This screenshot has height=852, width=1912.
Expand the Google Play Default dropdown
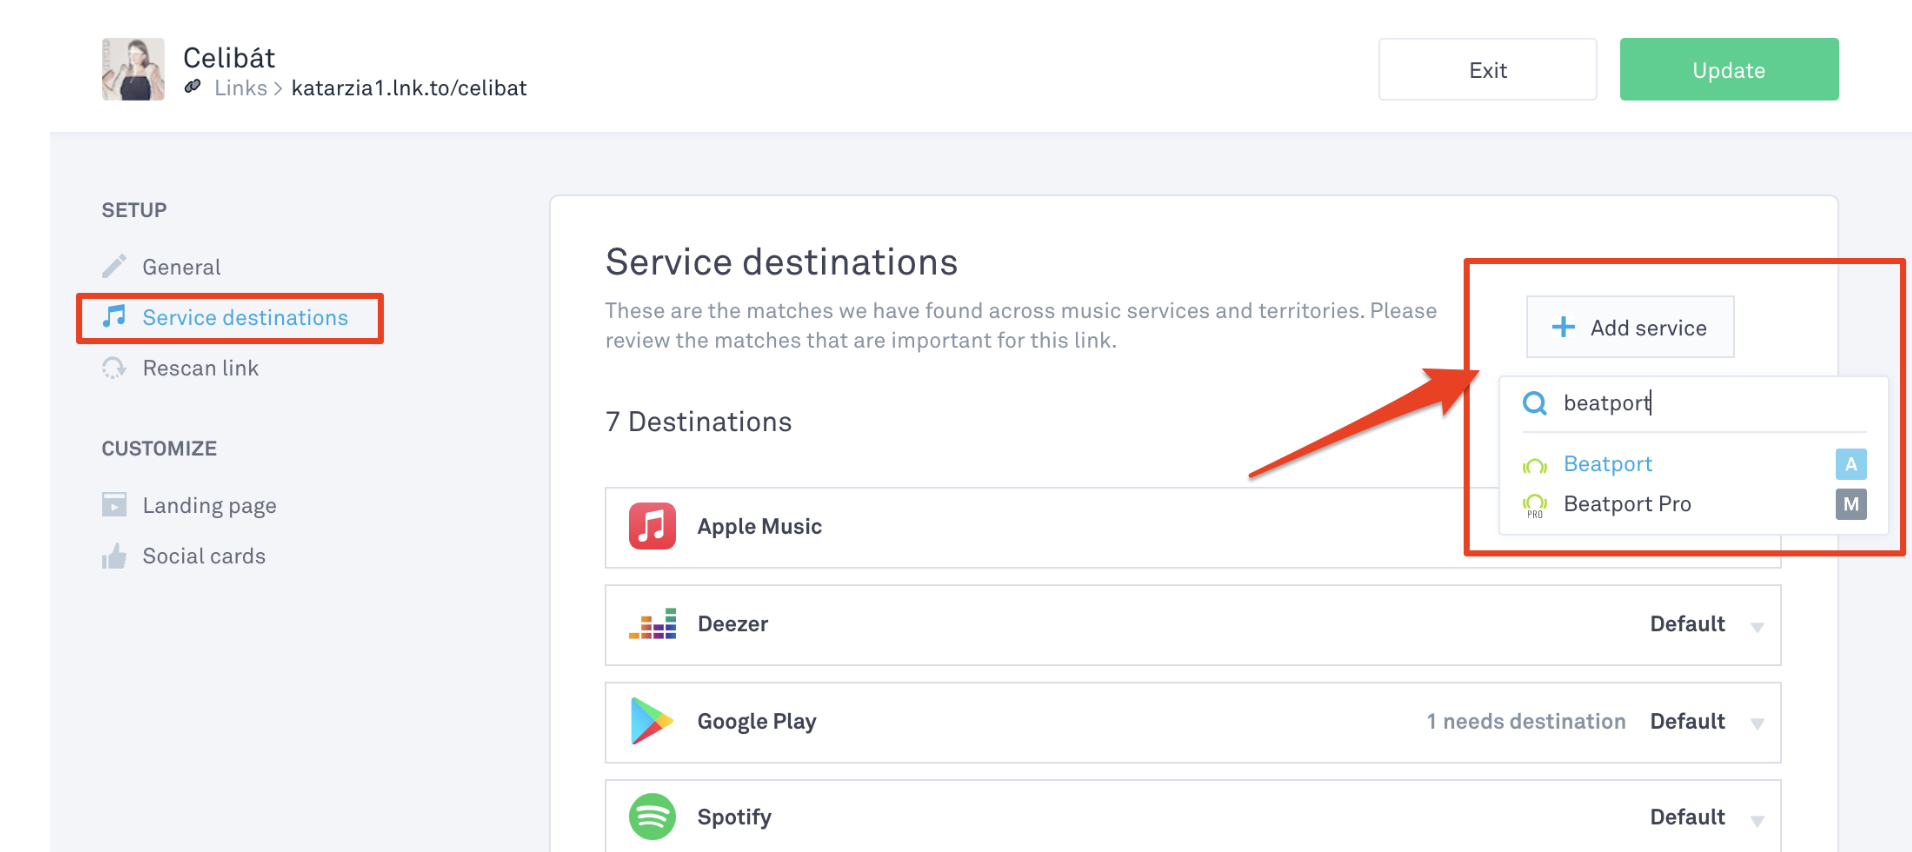point(1757,724)
